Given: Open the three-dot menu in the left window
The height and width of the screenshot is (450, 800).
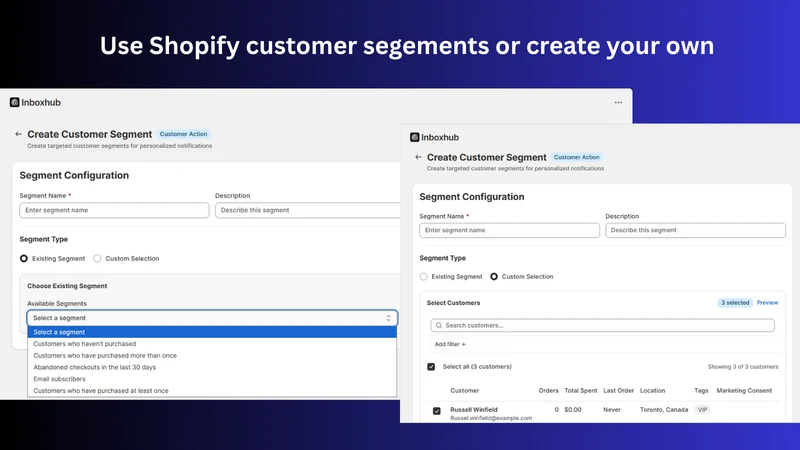Looking at the screenshot, I should [618, 103].
